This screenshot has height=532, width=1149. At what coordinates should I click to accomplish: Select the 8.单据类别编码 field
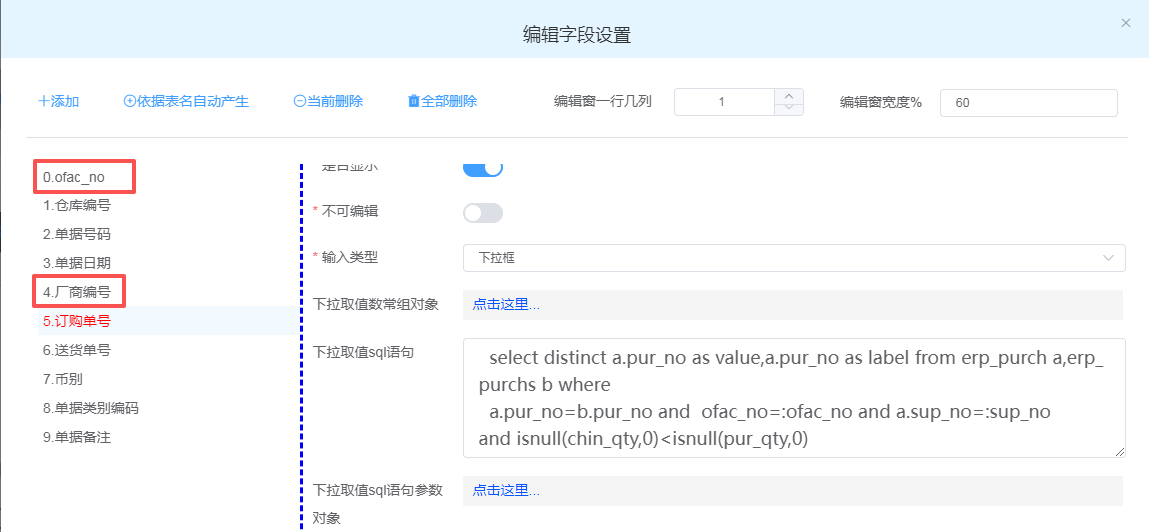90,409
